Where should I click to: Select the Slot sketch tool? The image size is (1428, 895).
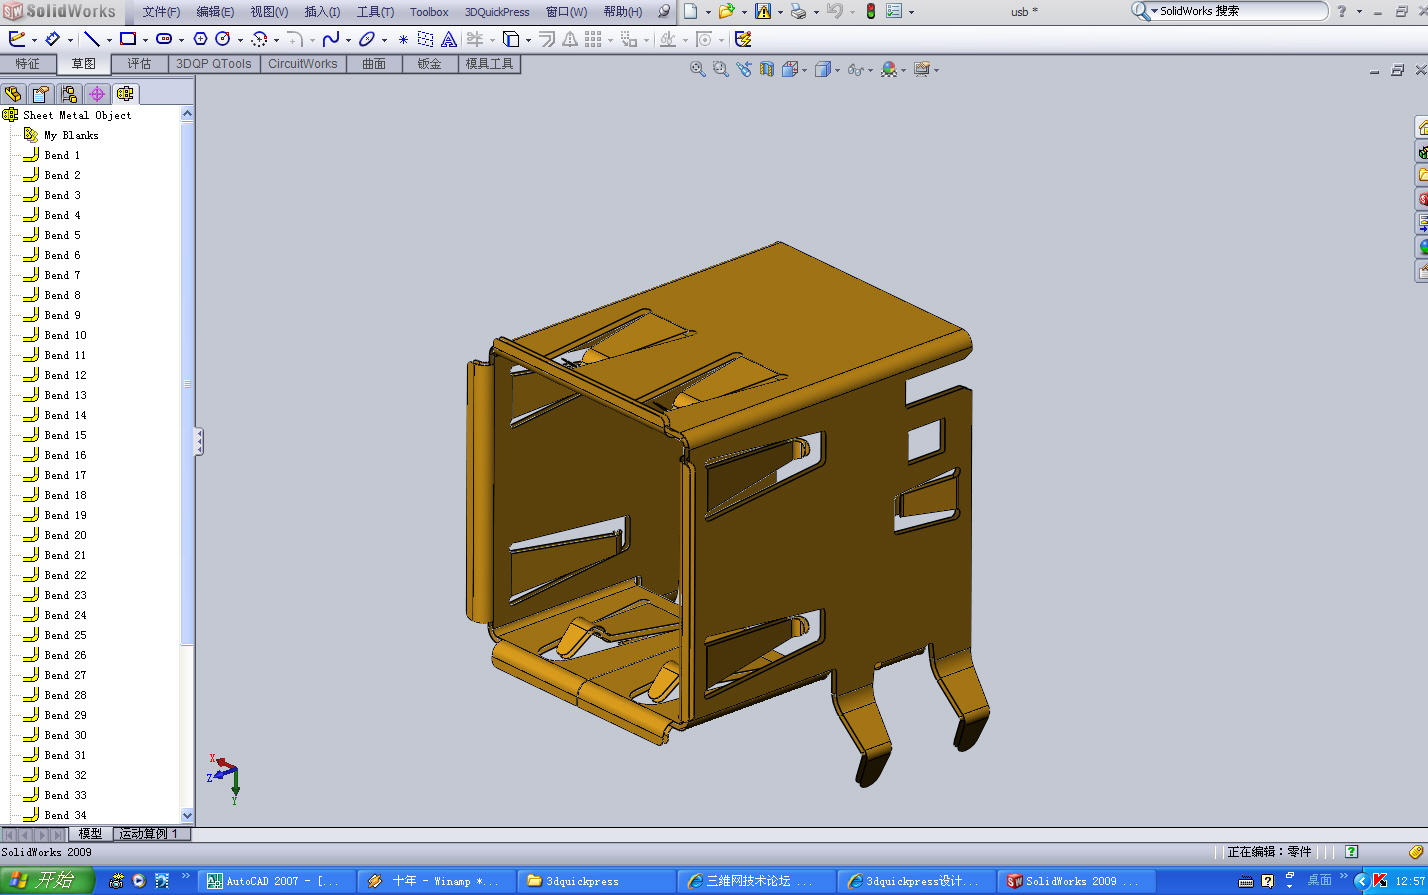tap(164, 39)
